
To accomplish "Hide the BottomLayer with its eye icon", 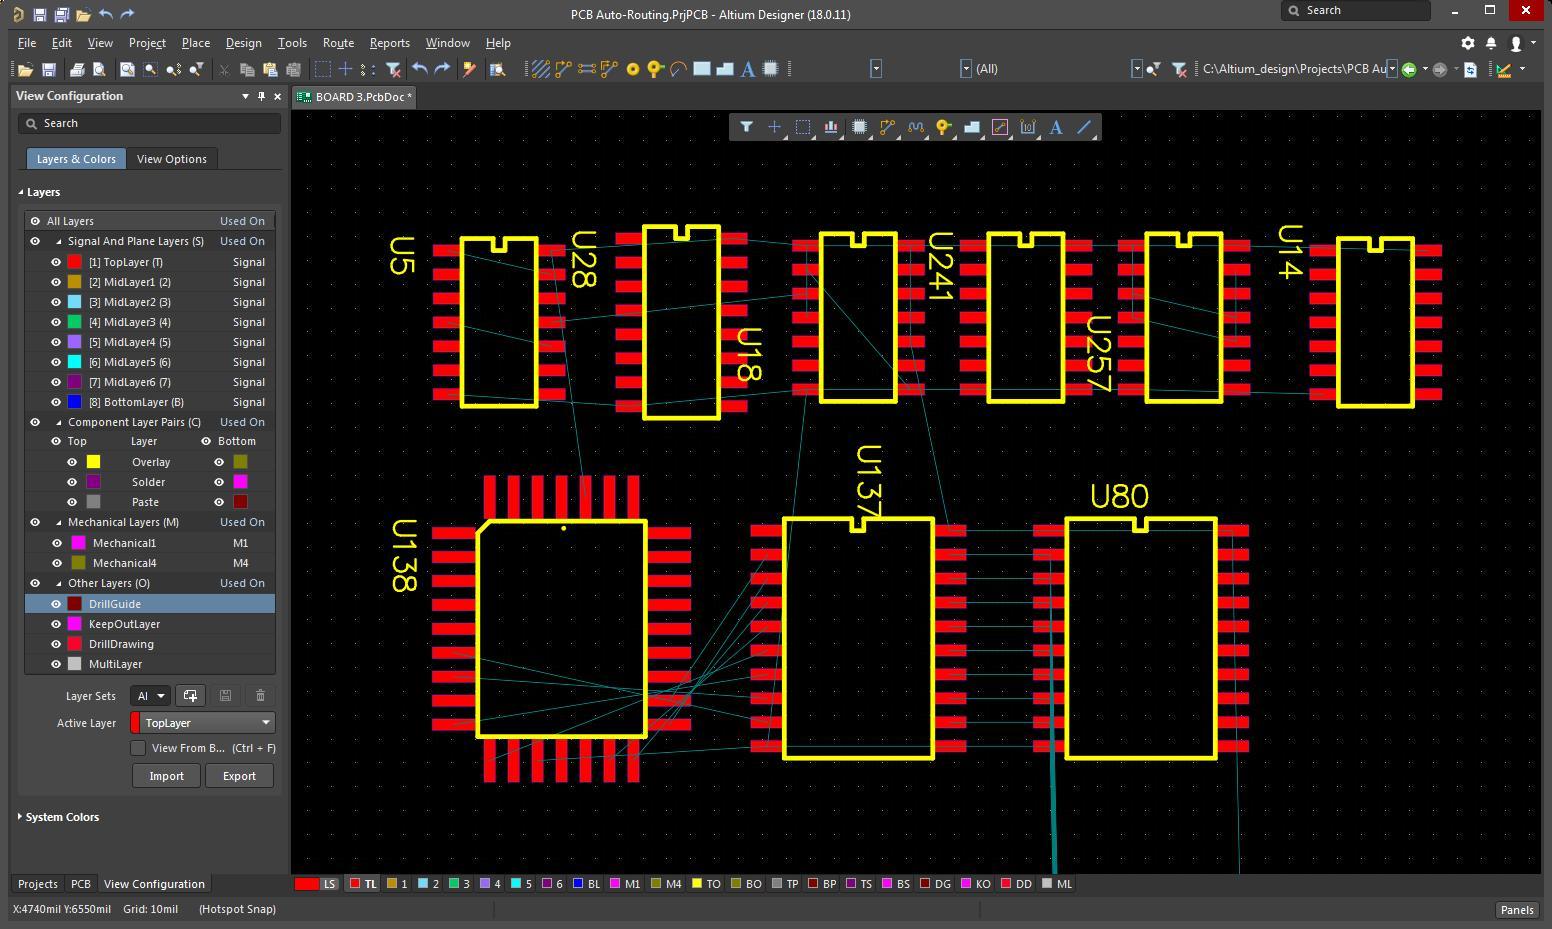I will [56, 402].
